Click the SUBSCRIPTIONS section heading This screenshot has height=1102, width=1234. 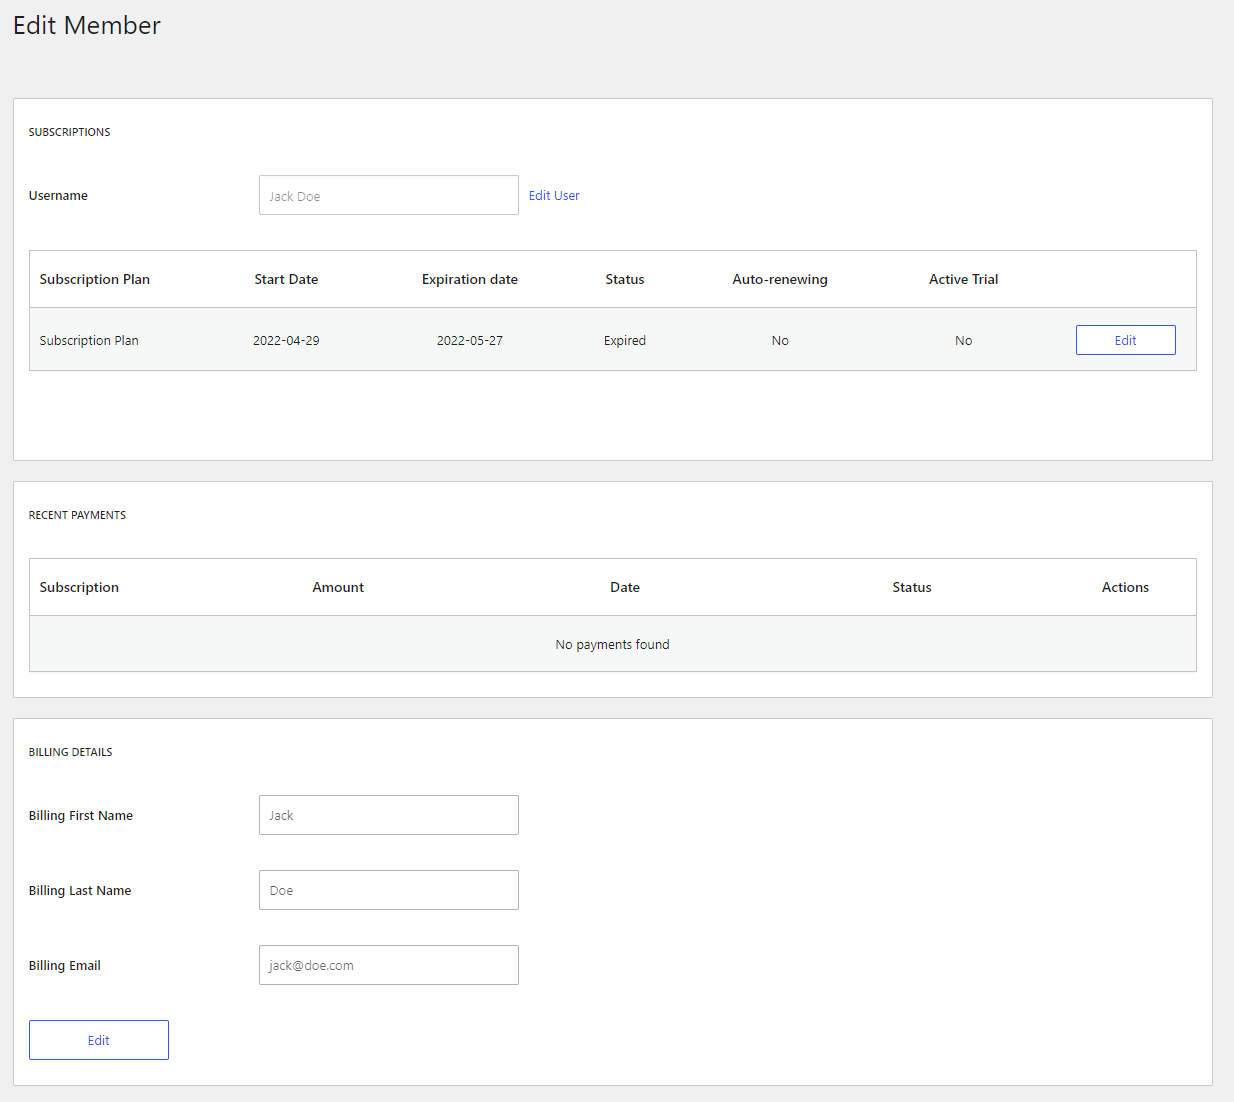click(x=69, y=132)
